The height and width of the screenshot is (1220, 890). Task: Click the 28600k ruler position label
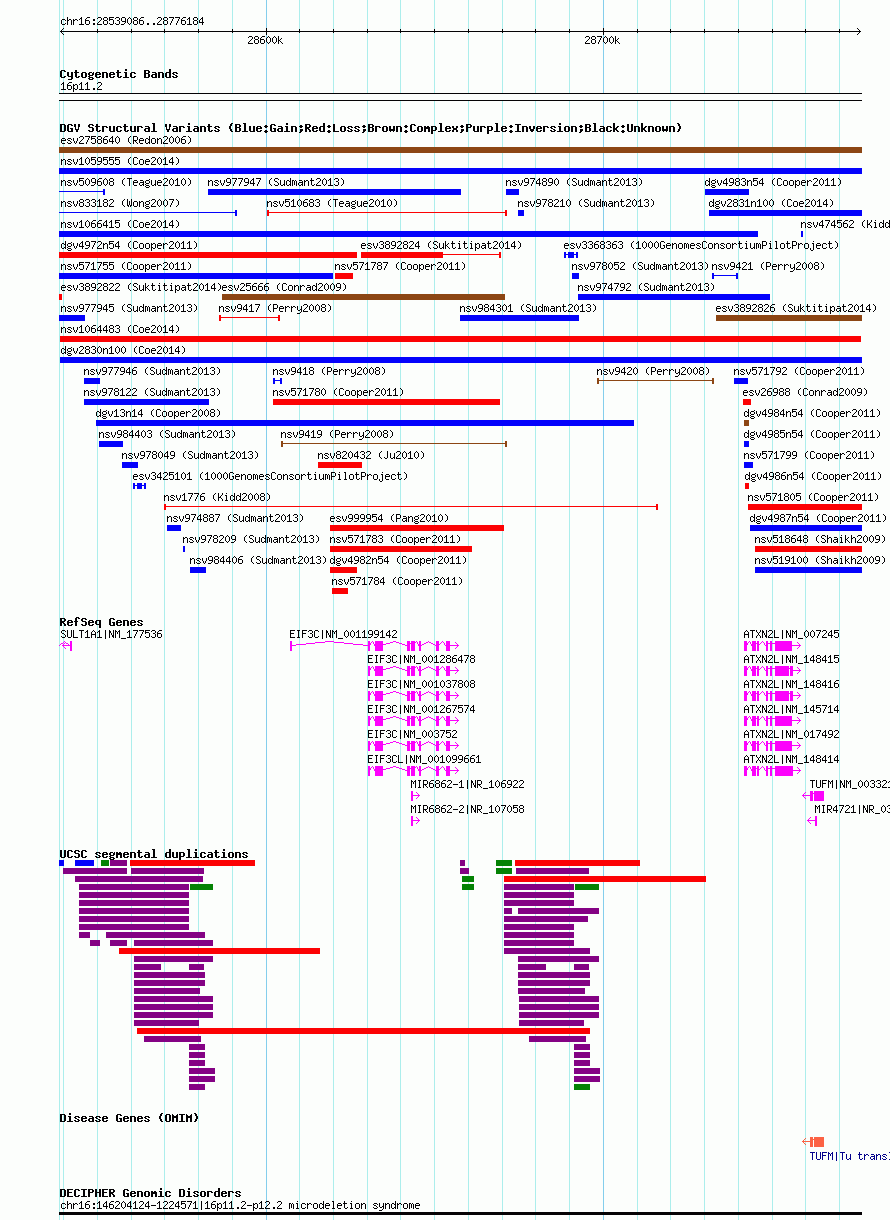coord(265,41)
